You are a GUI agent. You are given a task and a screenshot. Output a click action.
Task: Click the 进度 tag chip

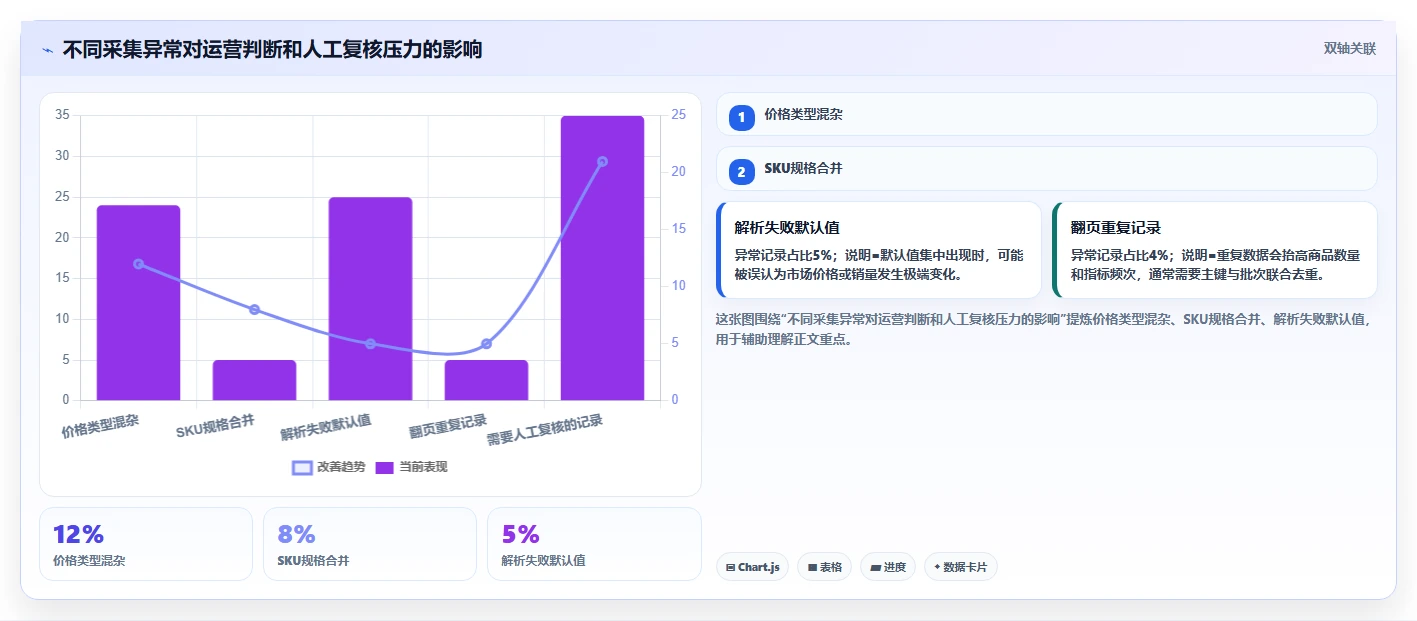(x=888, y=567)
